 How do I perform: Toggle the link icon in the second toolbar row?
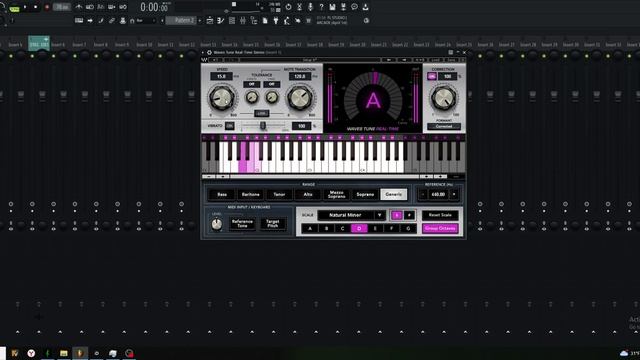click(x=111, y=20)
